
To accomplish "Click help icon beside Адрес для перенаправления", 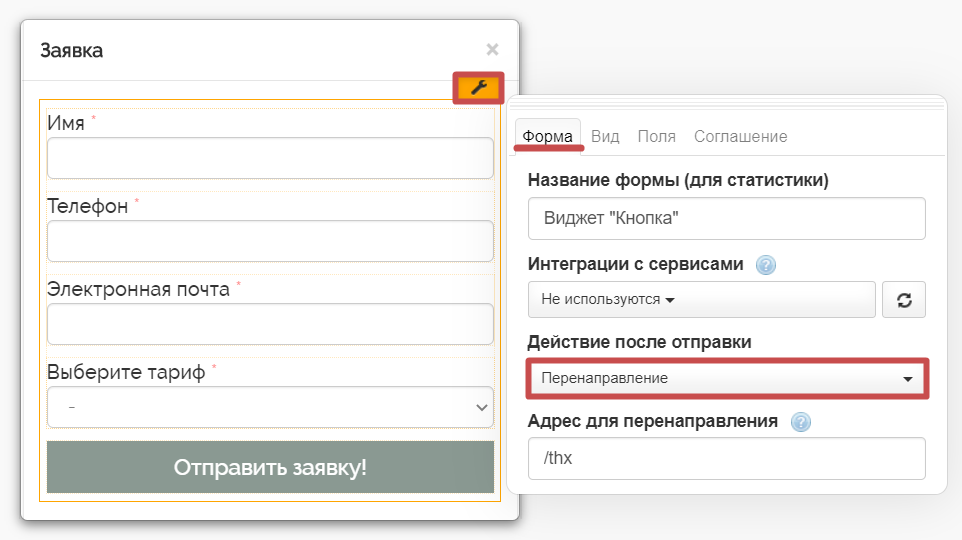I will [x=800, y=422].
